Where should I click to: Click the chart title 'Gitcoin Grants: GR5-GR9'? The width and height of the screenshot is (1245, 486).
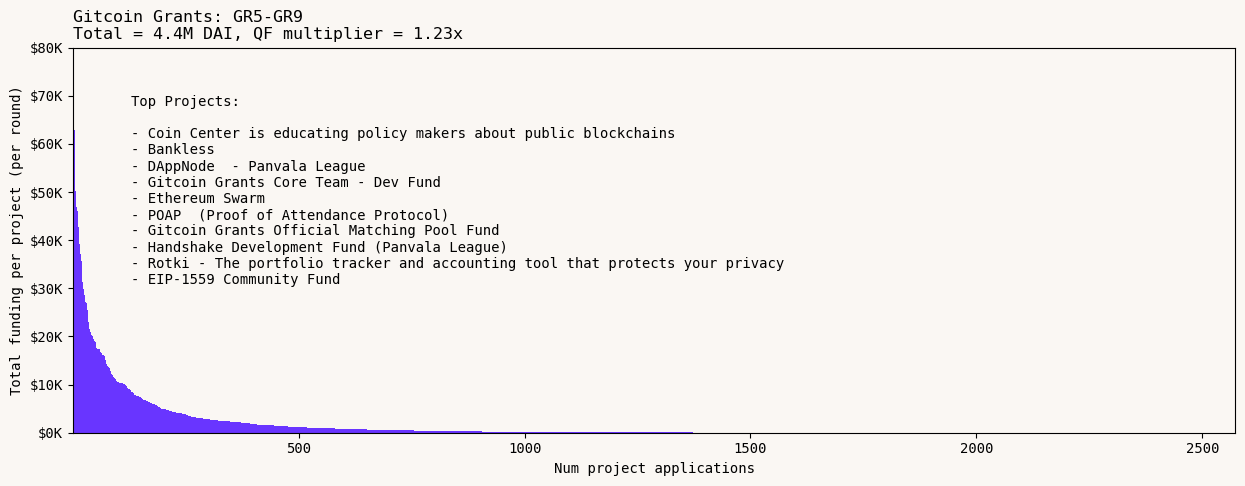188,17
